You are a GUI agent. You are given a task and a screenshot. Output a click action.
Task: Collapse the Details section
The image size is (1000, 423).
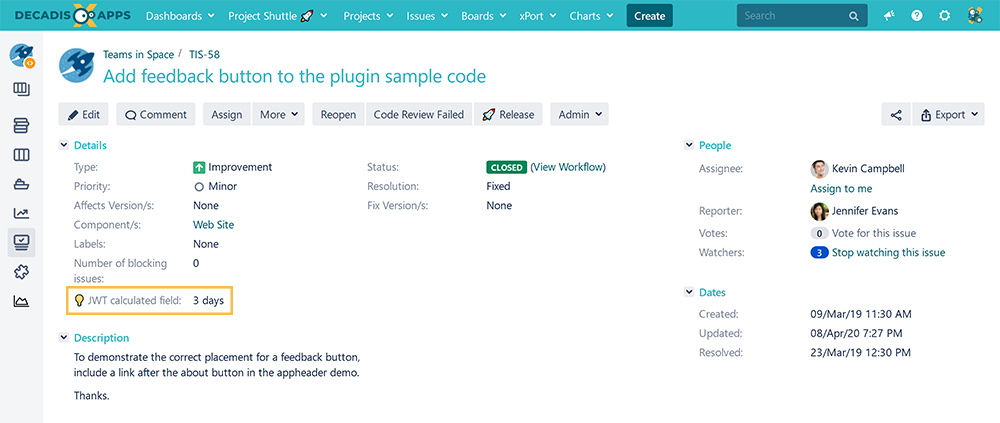click(64, 145)
